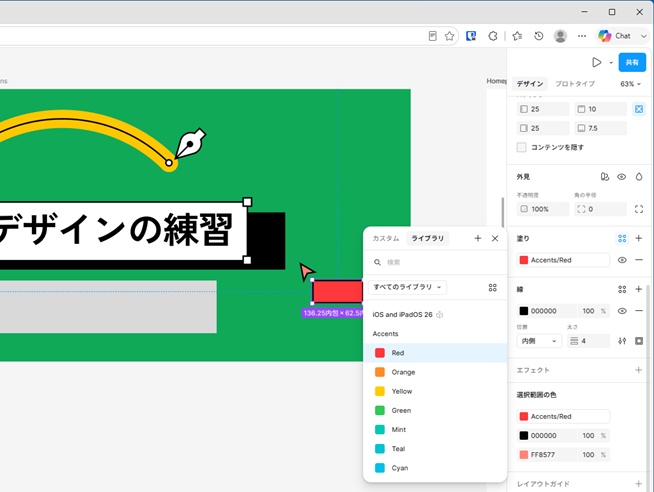Open browser reading view icon
This screenshot has width=654, height=492.
coord(433,36)
